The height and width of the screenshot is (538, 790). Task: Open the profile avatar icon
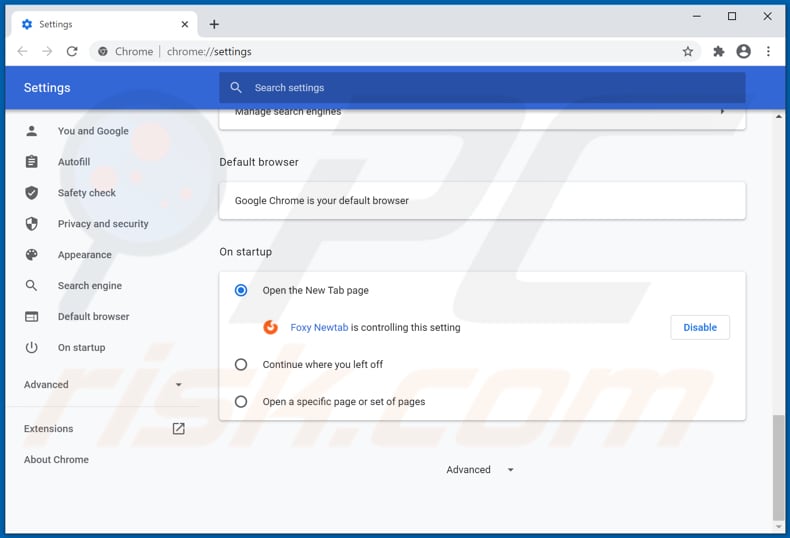click(744, 51)
